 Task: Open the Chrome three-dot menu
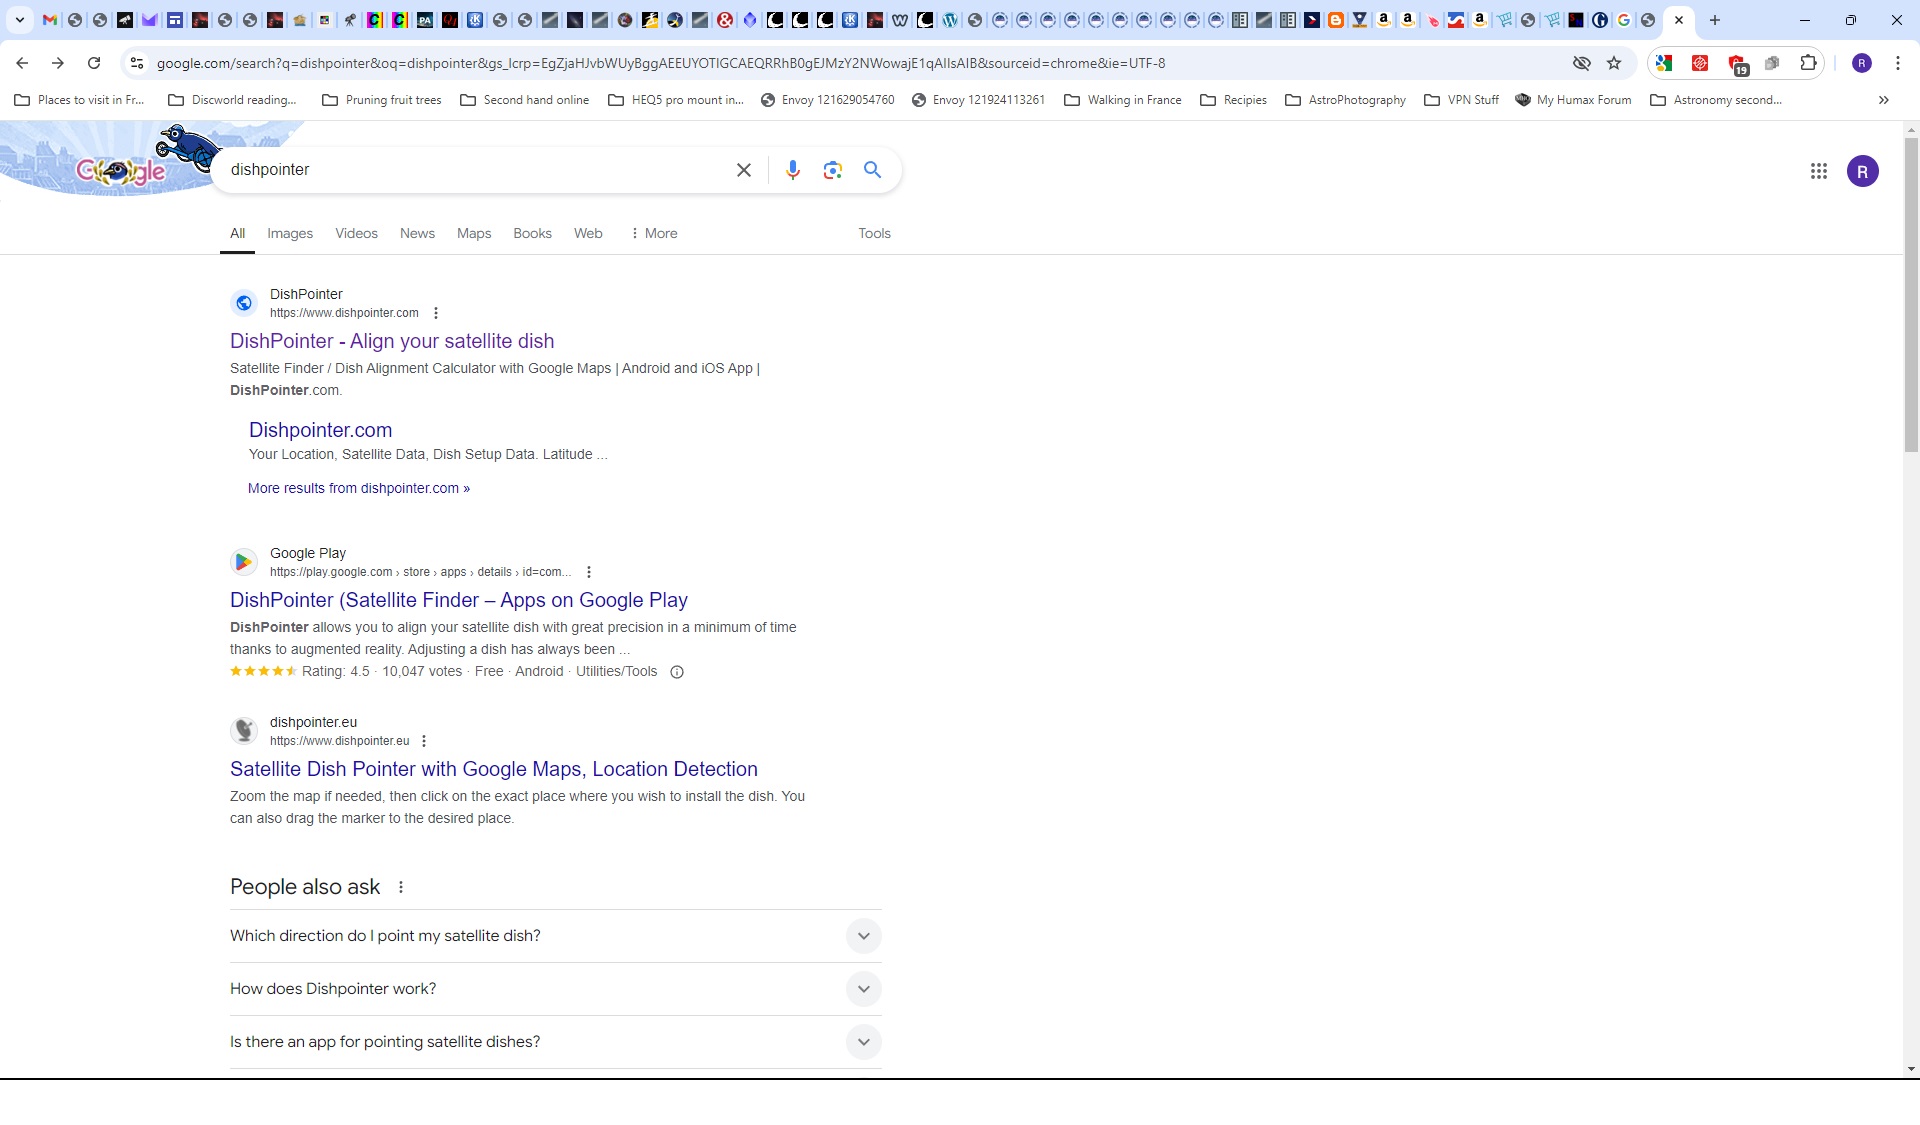[1898, 63]
